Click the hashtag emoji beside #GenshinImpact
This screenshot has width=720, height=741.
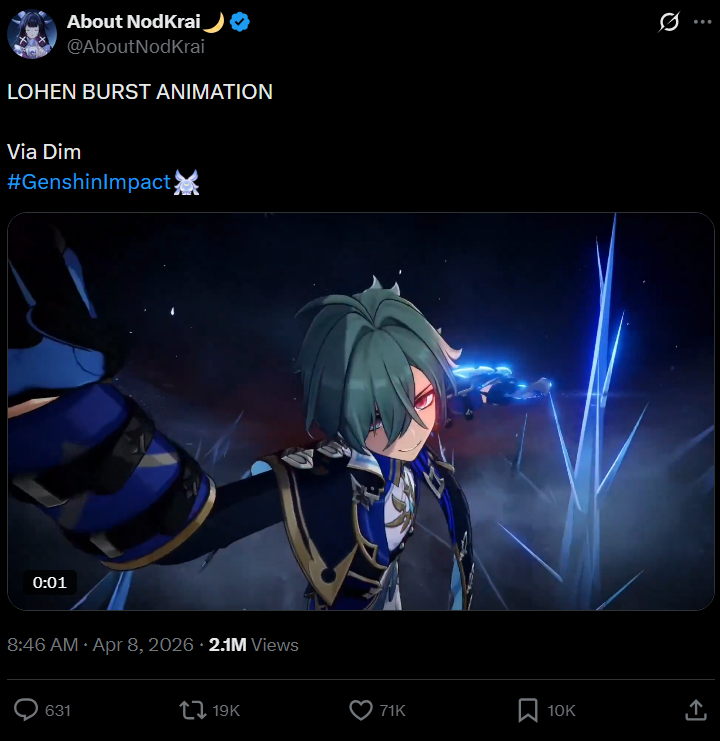point(187,182)
